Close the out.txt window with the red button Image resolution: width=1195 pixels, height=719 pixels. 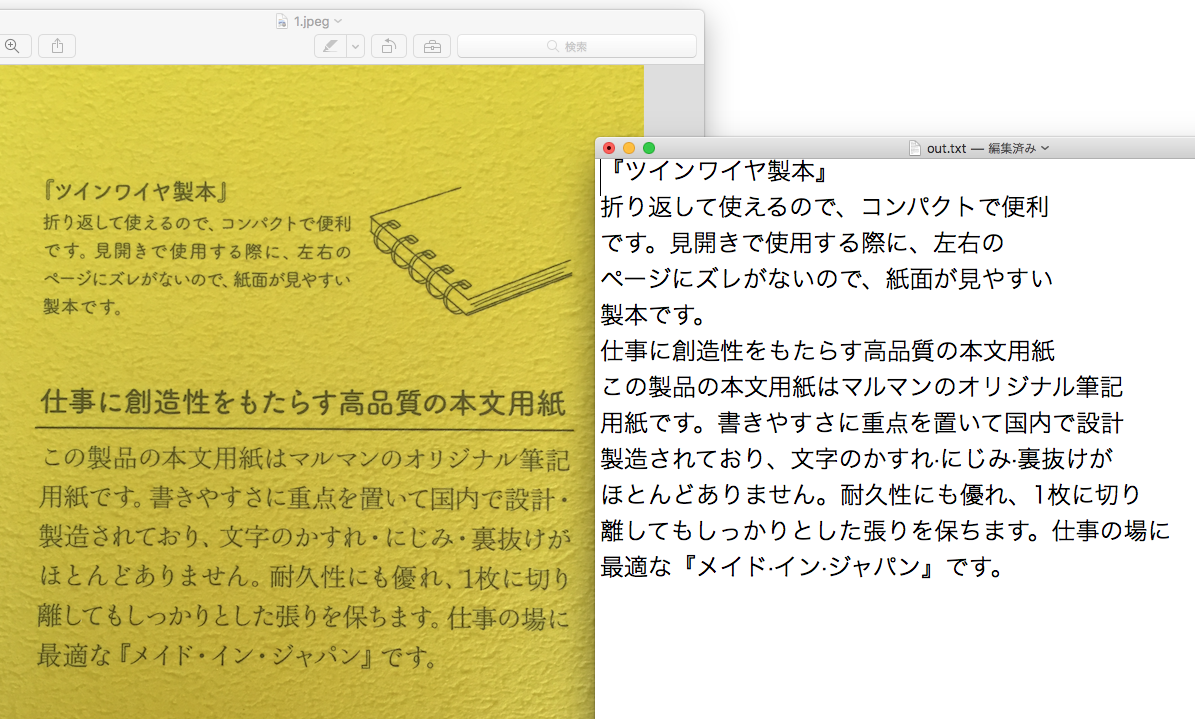pyautogui.click(x=609, y=148)
